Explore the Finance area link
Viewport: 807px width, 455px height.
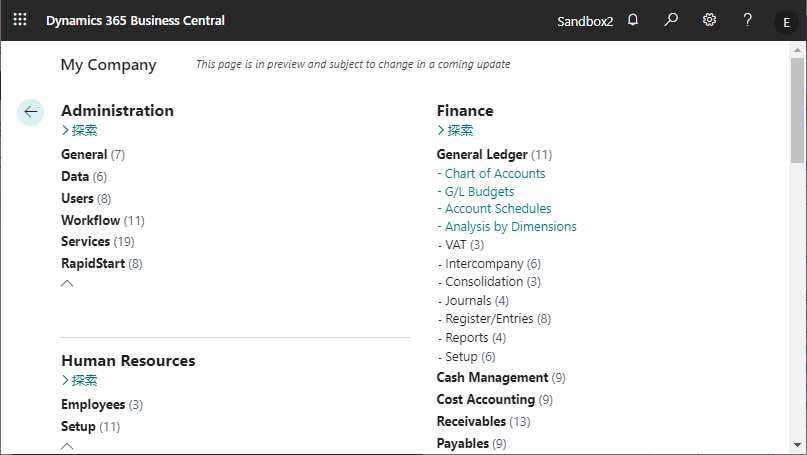pyautogui.click(x=455, y=130)
